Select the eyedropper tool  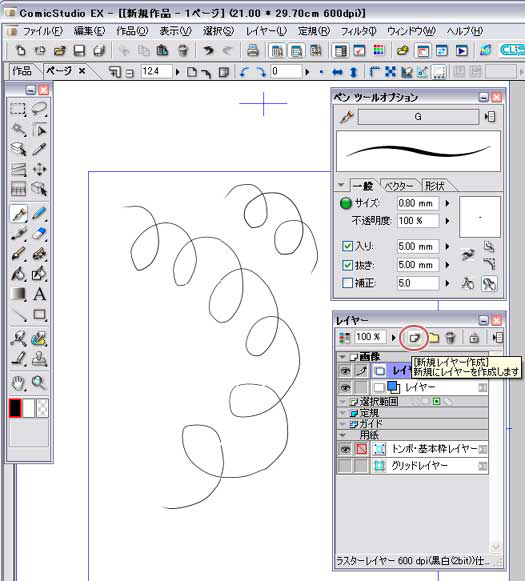coord(39,149)
